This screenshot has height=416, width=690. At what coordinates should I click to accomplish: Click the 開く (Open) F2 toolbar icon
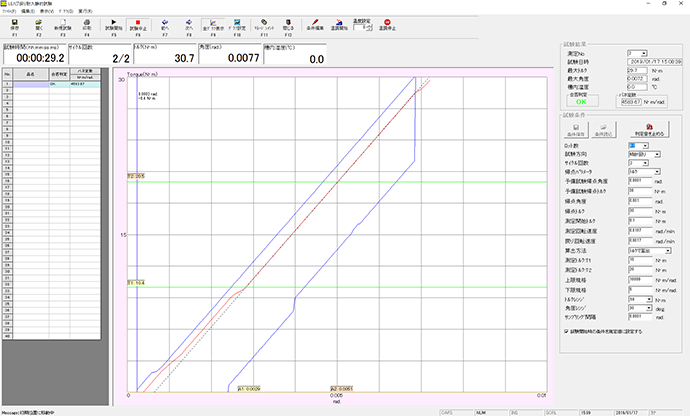pyautogui.click(x=39, y=22)
